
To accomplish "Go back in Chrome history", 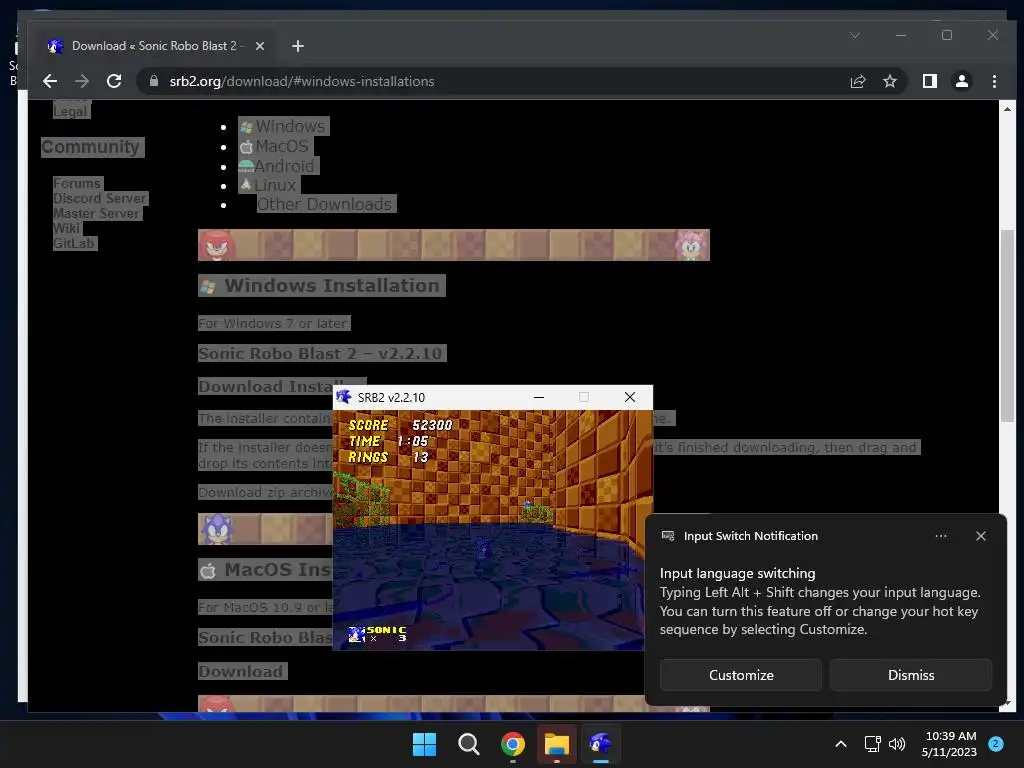I will (50, 81).
